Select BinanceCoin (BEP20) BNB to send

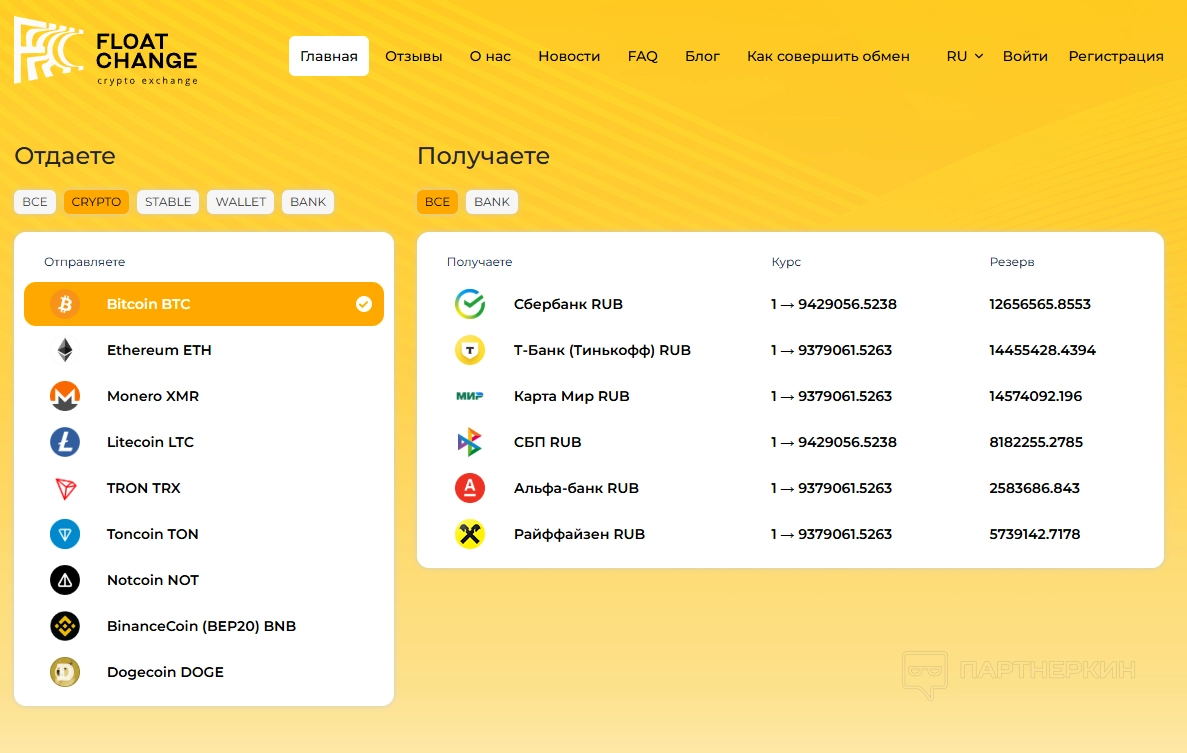204,627
